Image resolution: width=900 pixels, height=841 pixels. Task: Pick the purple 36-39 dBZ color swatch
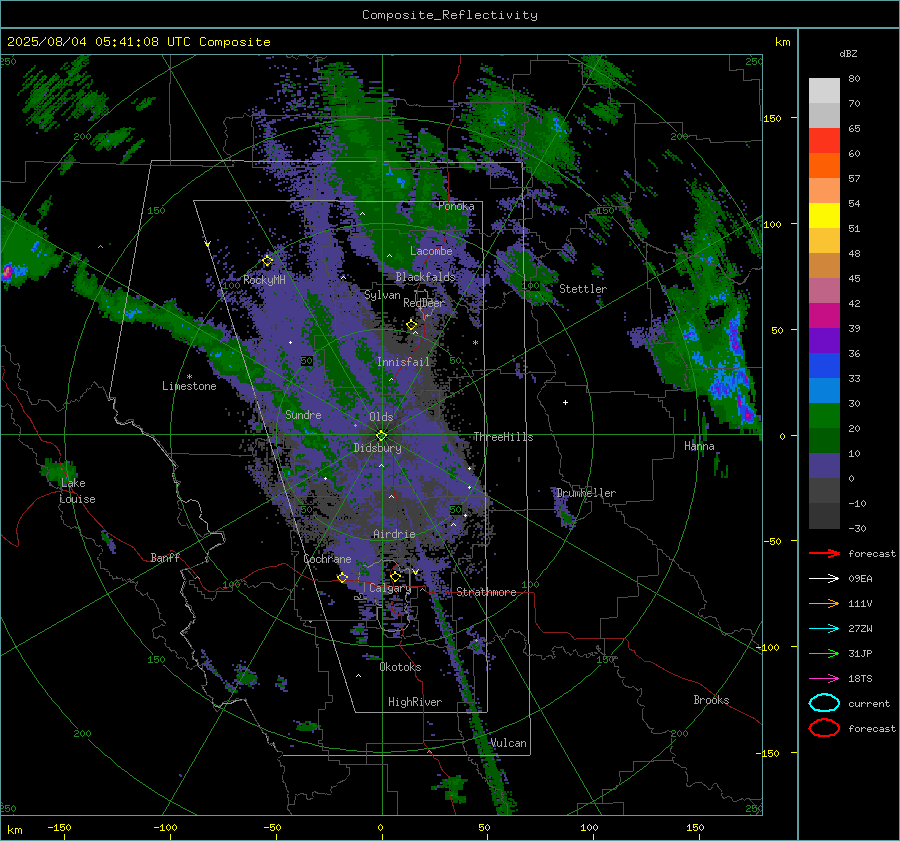(824, 341)
